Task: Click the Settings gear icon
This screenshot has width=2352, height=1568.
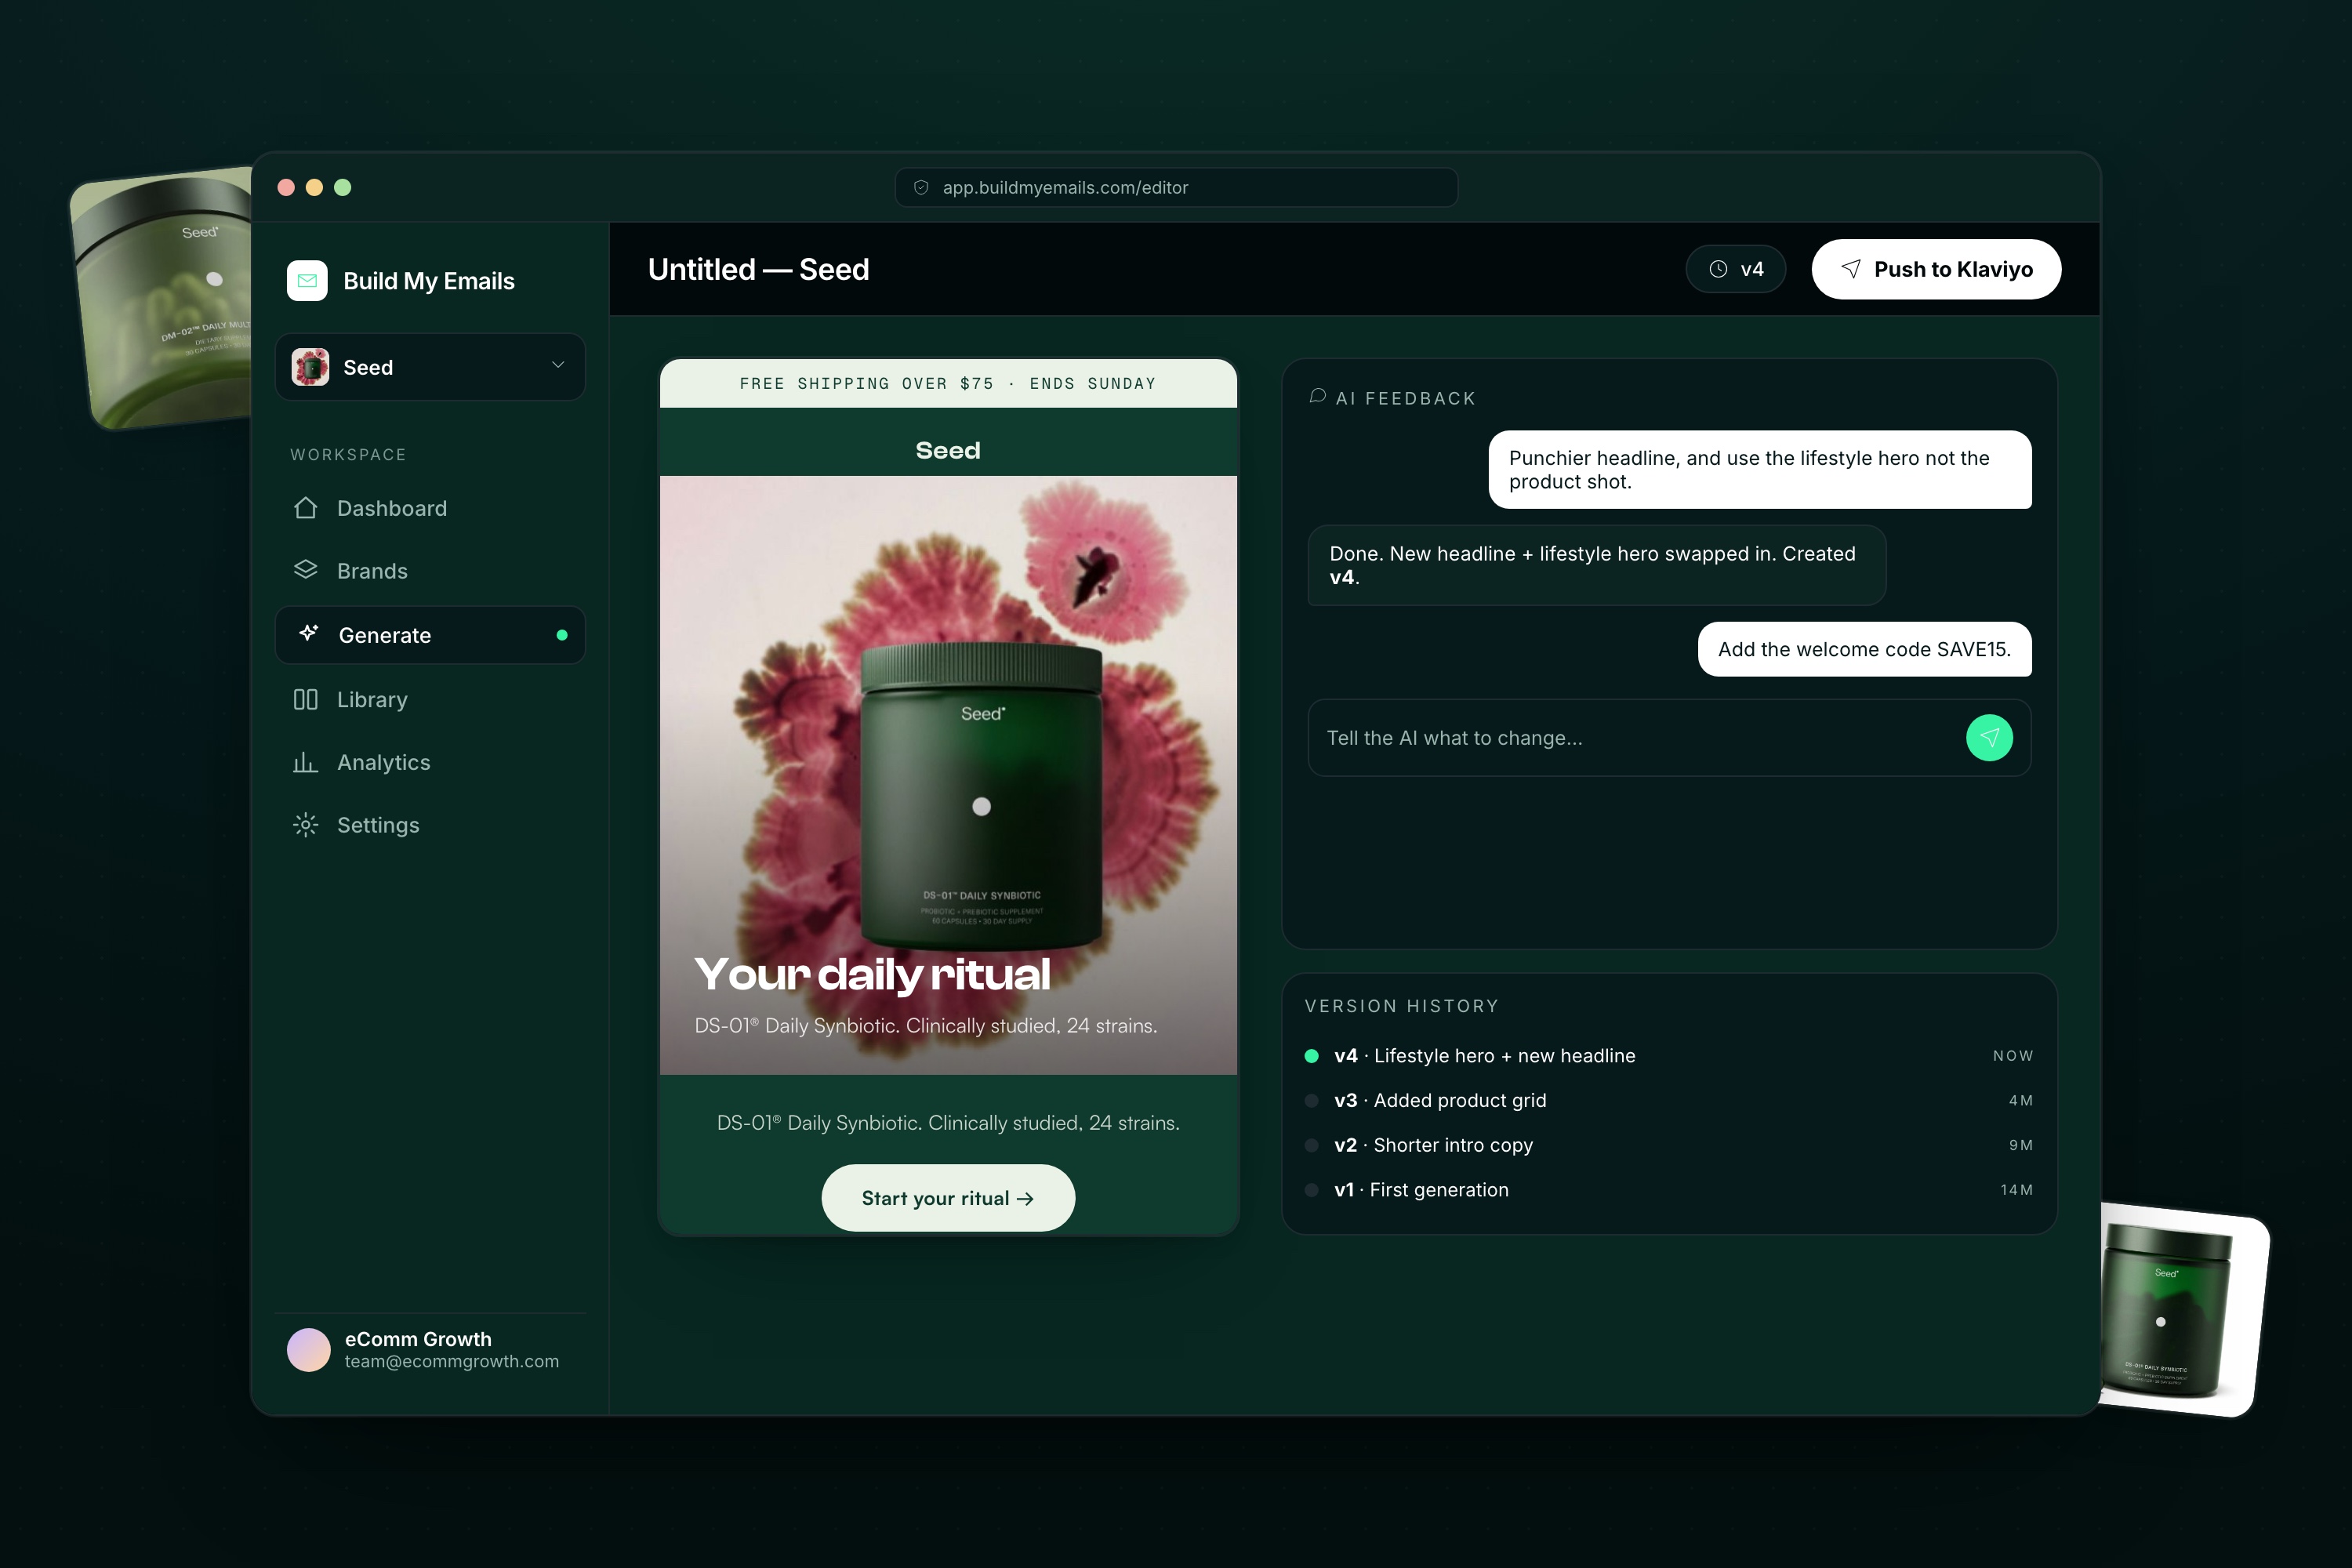Action: pos(306,825)
